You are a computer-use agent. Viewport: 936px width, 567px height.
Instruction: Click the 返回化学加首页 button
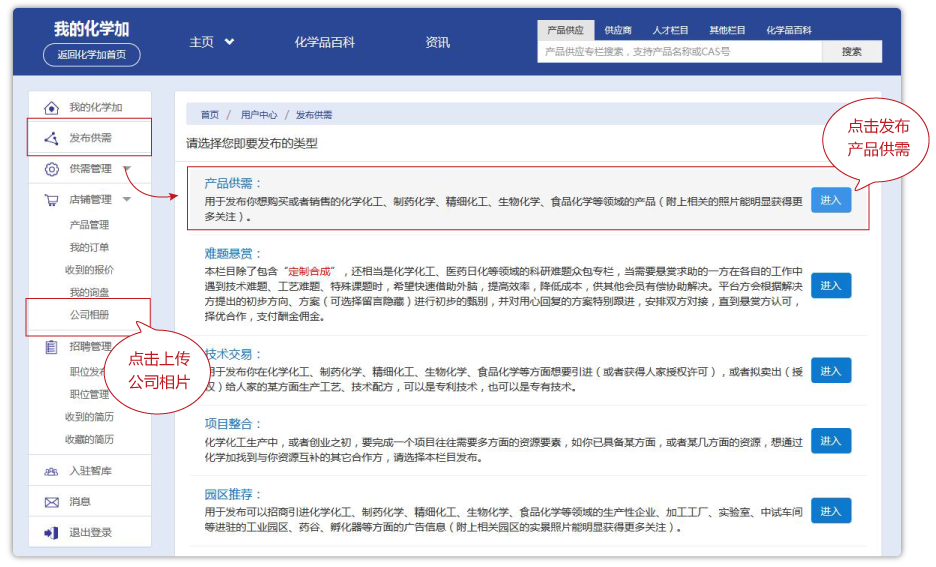tap(92, 55)
